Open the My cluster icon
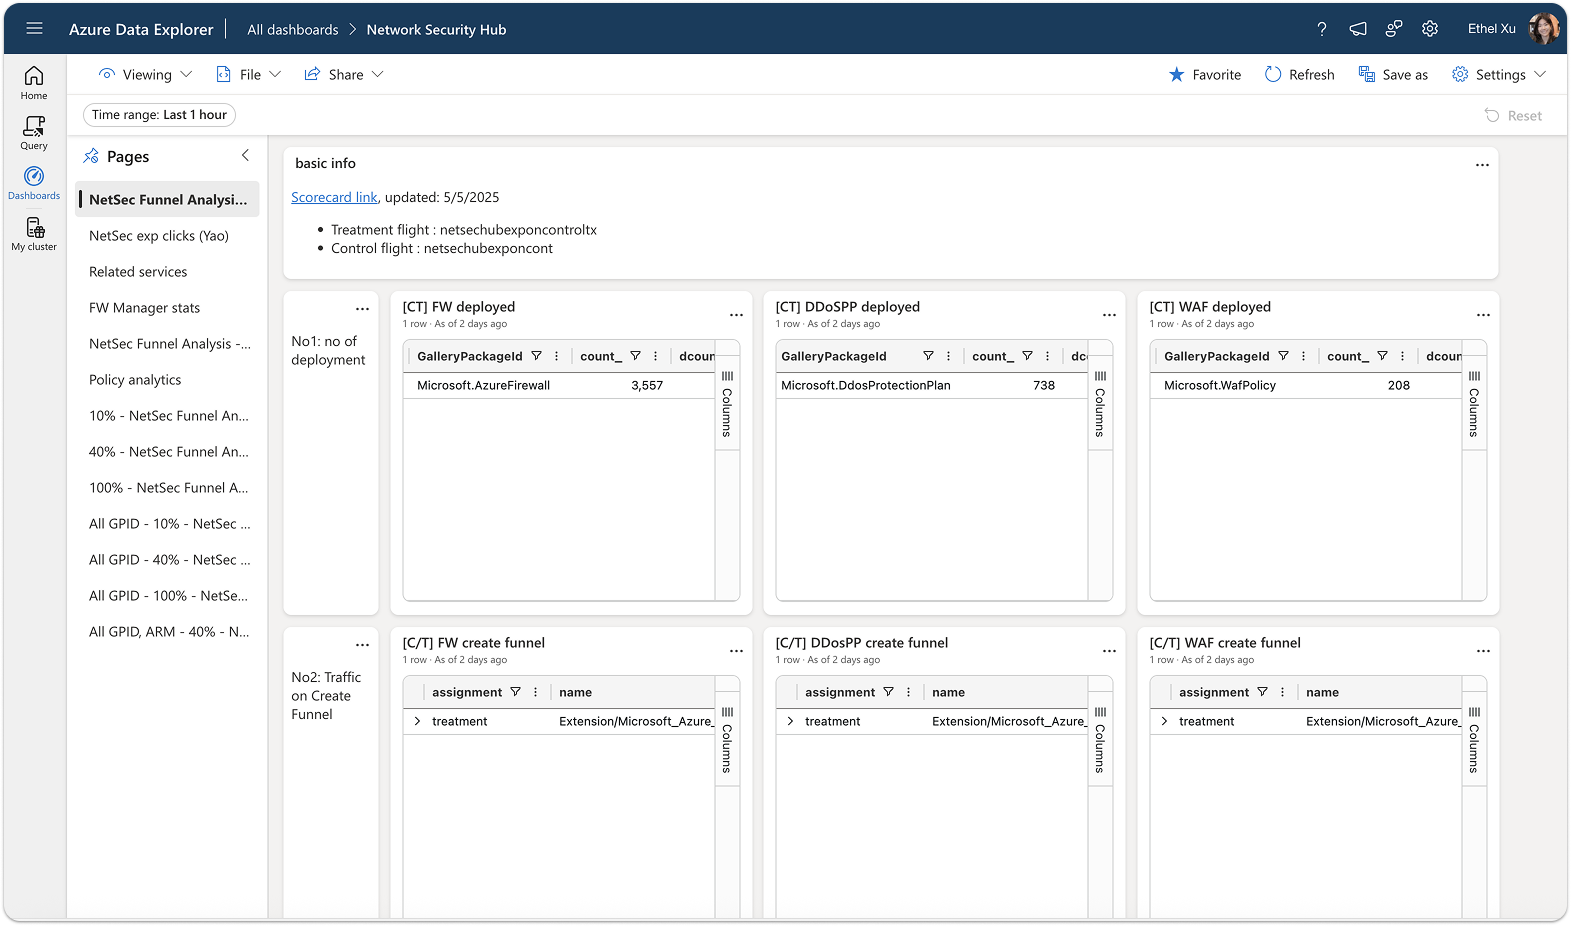Screen dimensions: 1571x926 click(34, 234)
